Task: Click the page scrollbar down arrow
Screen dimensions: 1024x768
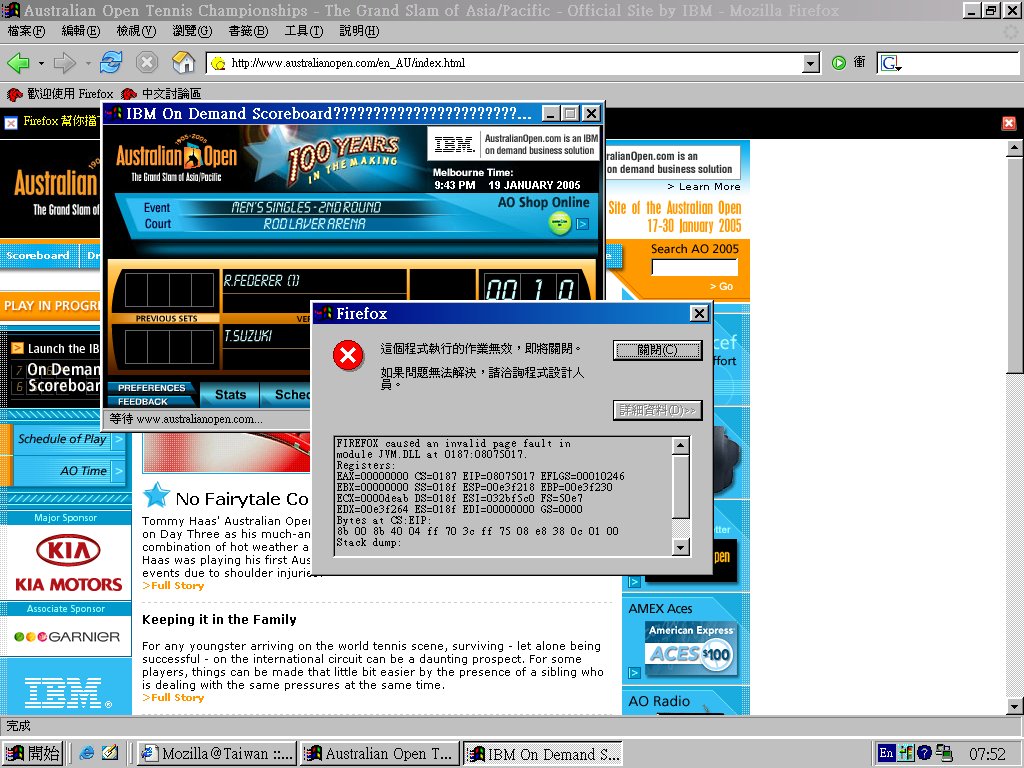Action: pos(1014,706)
